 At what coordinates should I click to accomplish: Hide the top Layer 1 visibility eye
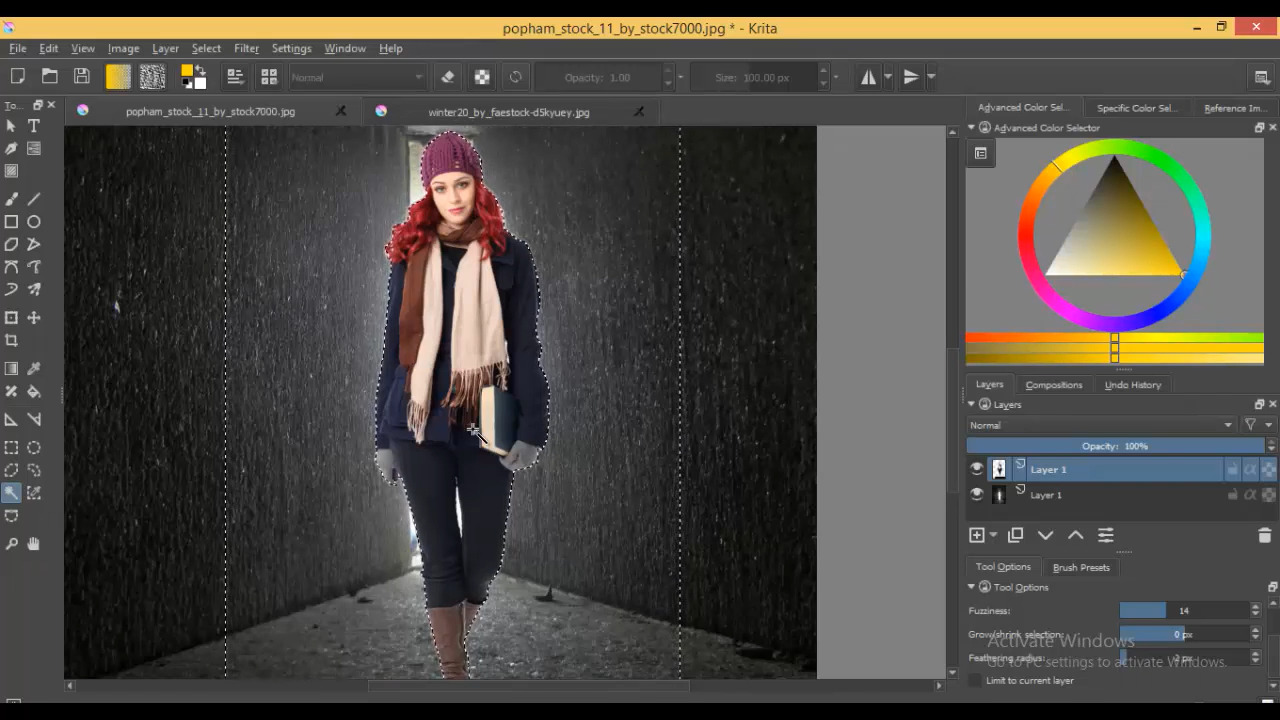click(977, 469)
